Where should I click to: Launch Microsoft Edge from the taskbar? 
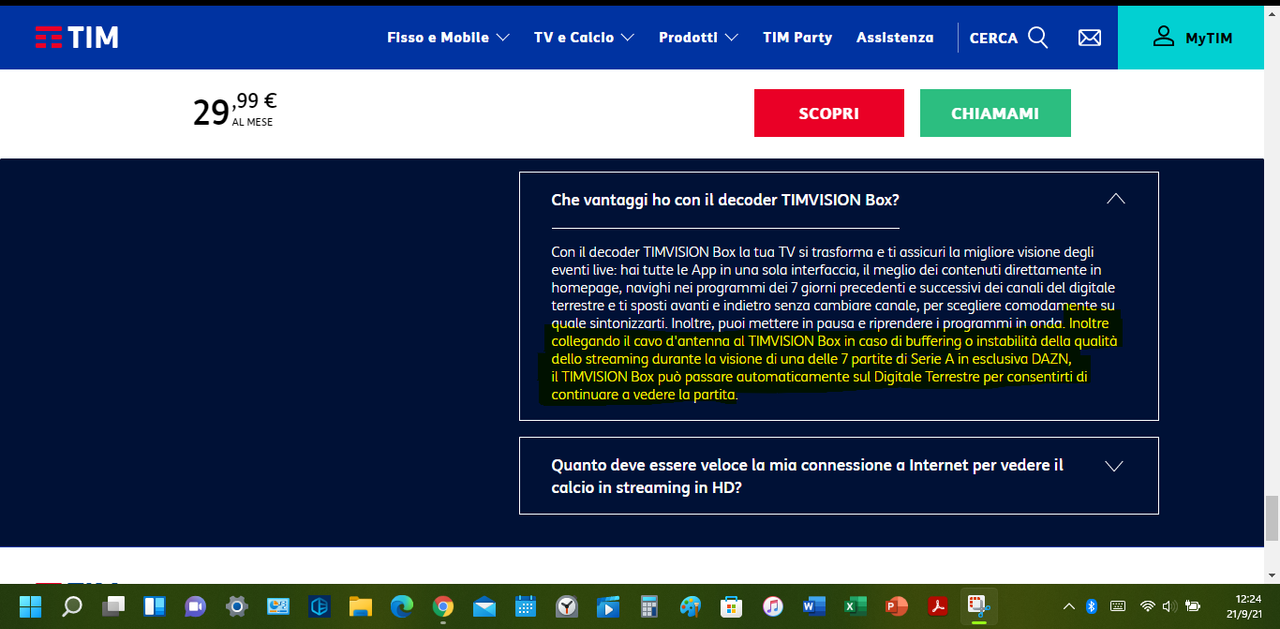coord(402,606)
